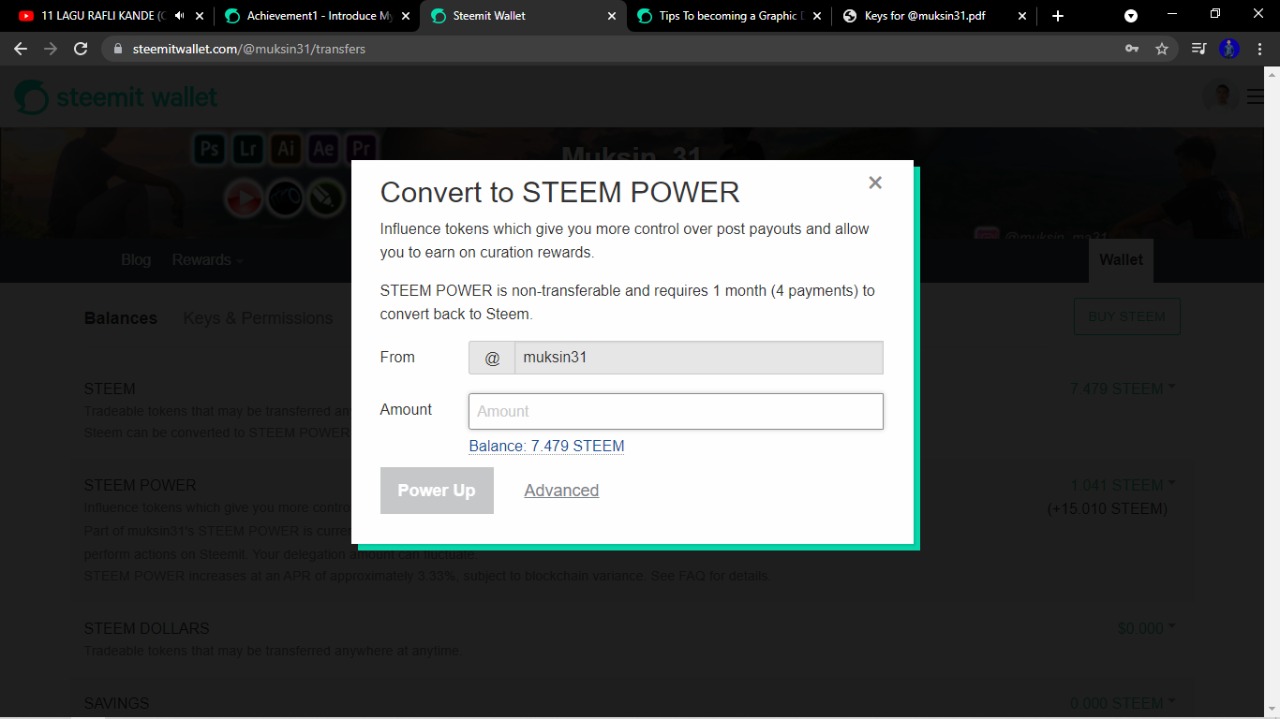The image size is (1280, 719).
Task: Open the tab search dropdown arrow
Action: (1131, 16)
